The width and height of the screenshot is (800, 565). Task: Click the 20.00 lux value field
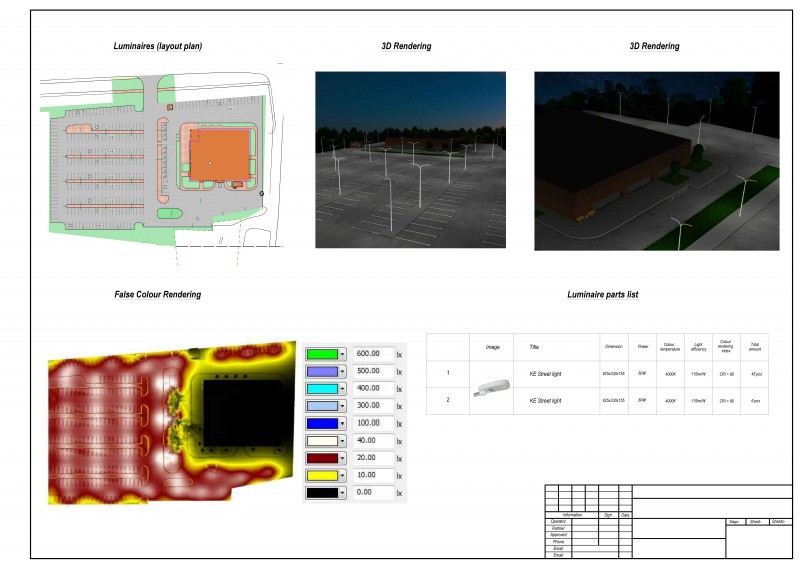373,458
